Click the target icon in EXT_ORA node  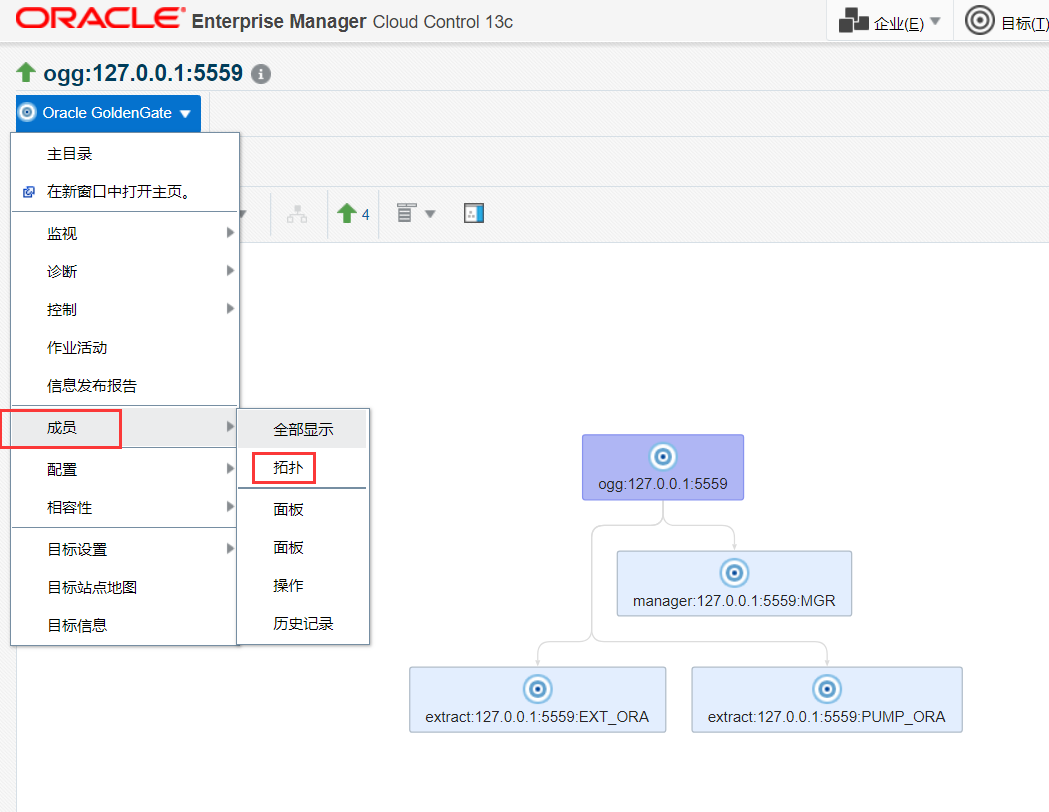tap(537, 689)
